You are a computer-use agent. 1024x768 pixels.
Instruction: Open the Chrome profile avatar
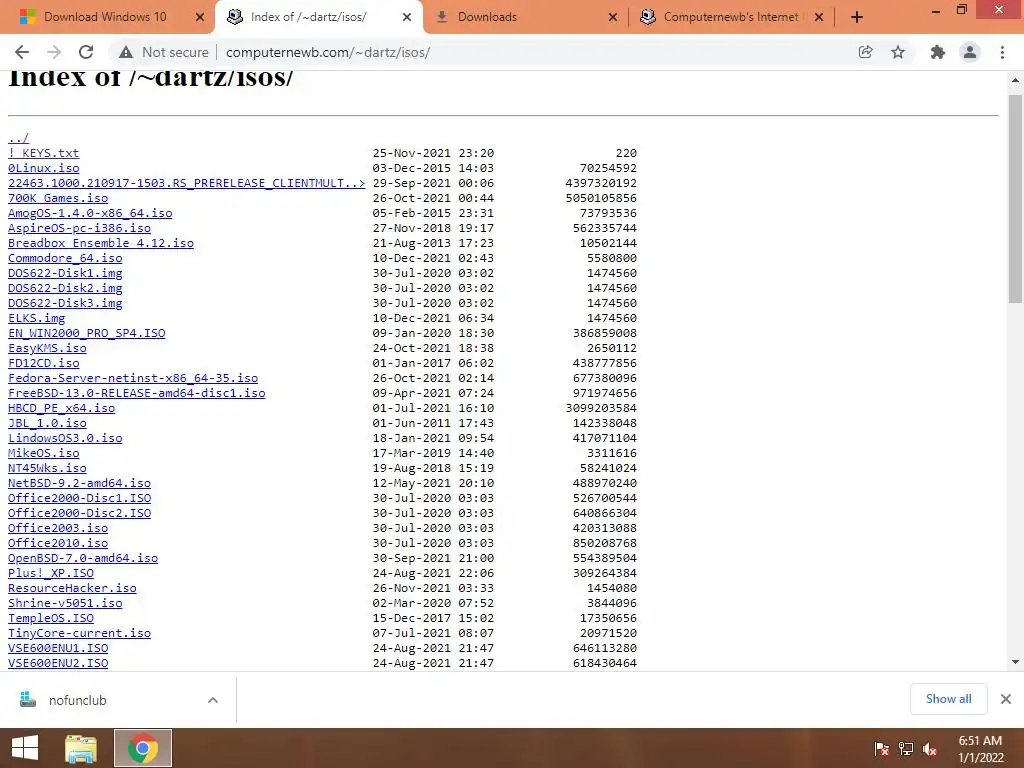[970, 52]
